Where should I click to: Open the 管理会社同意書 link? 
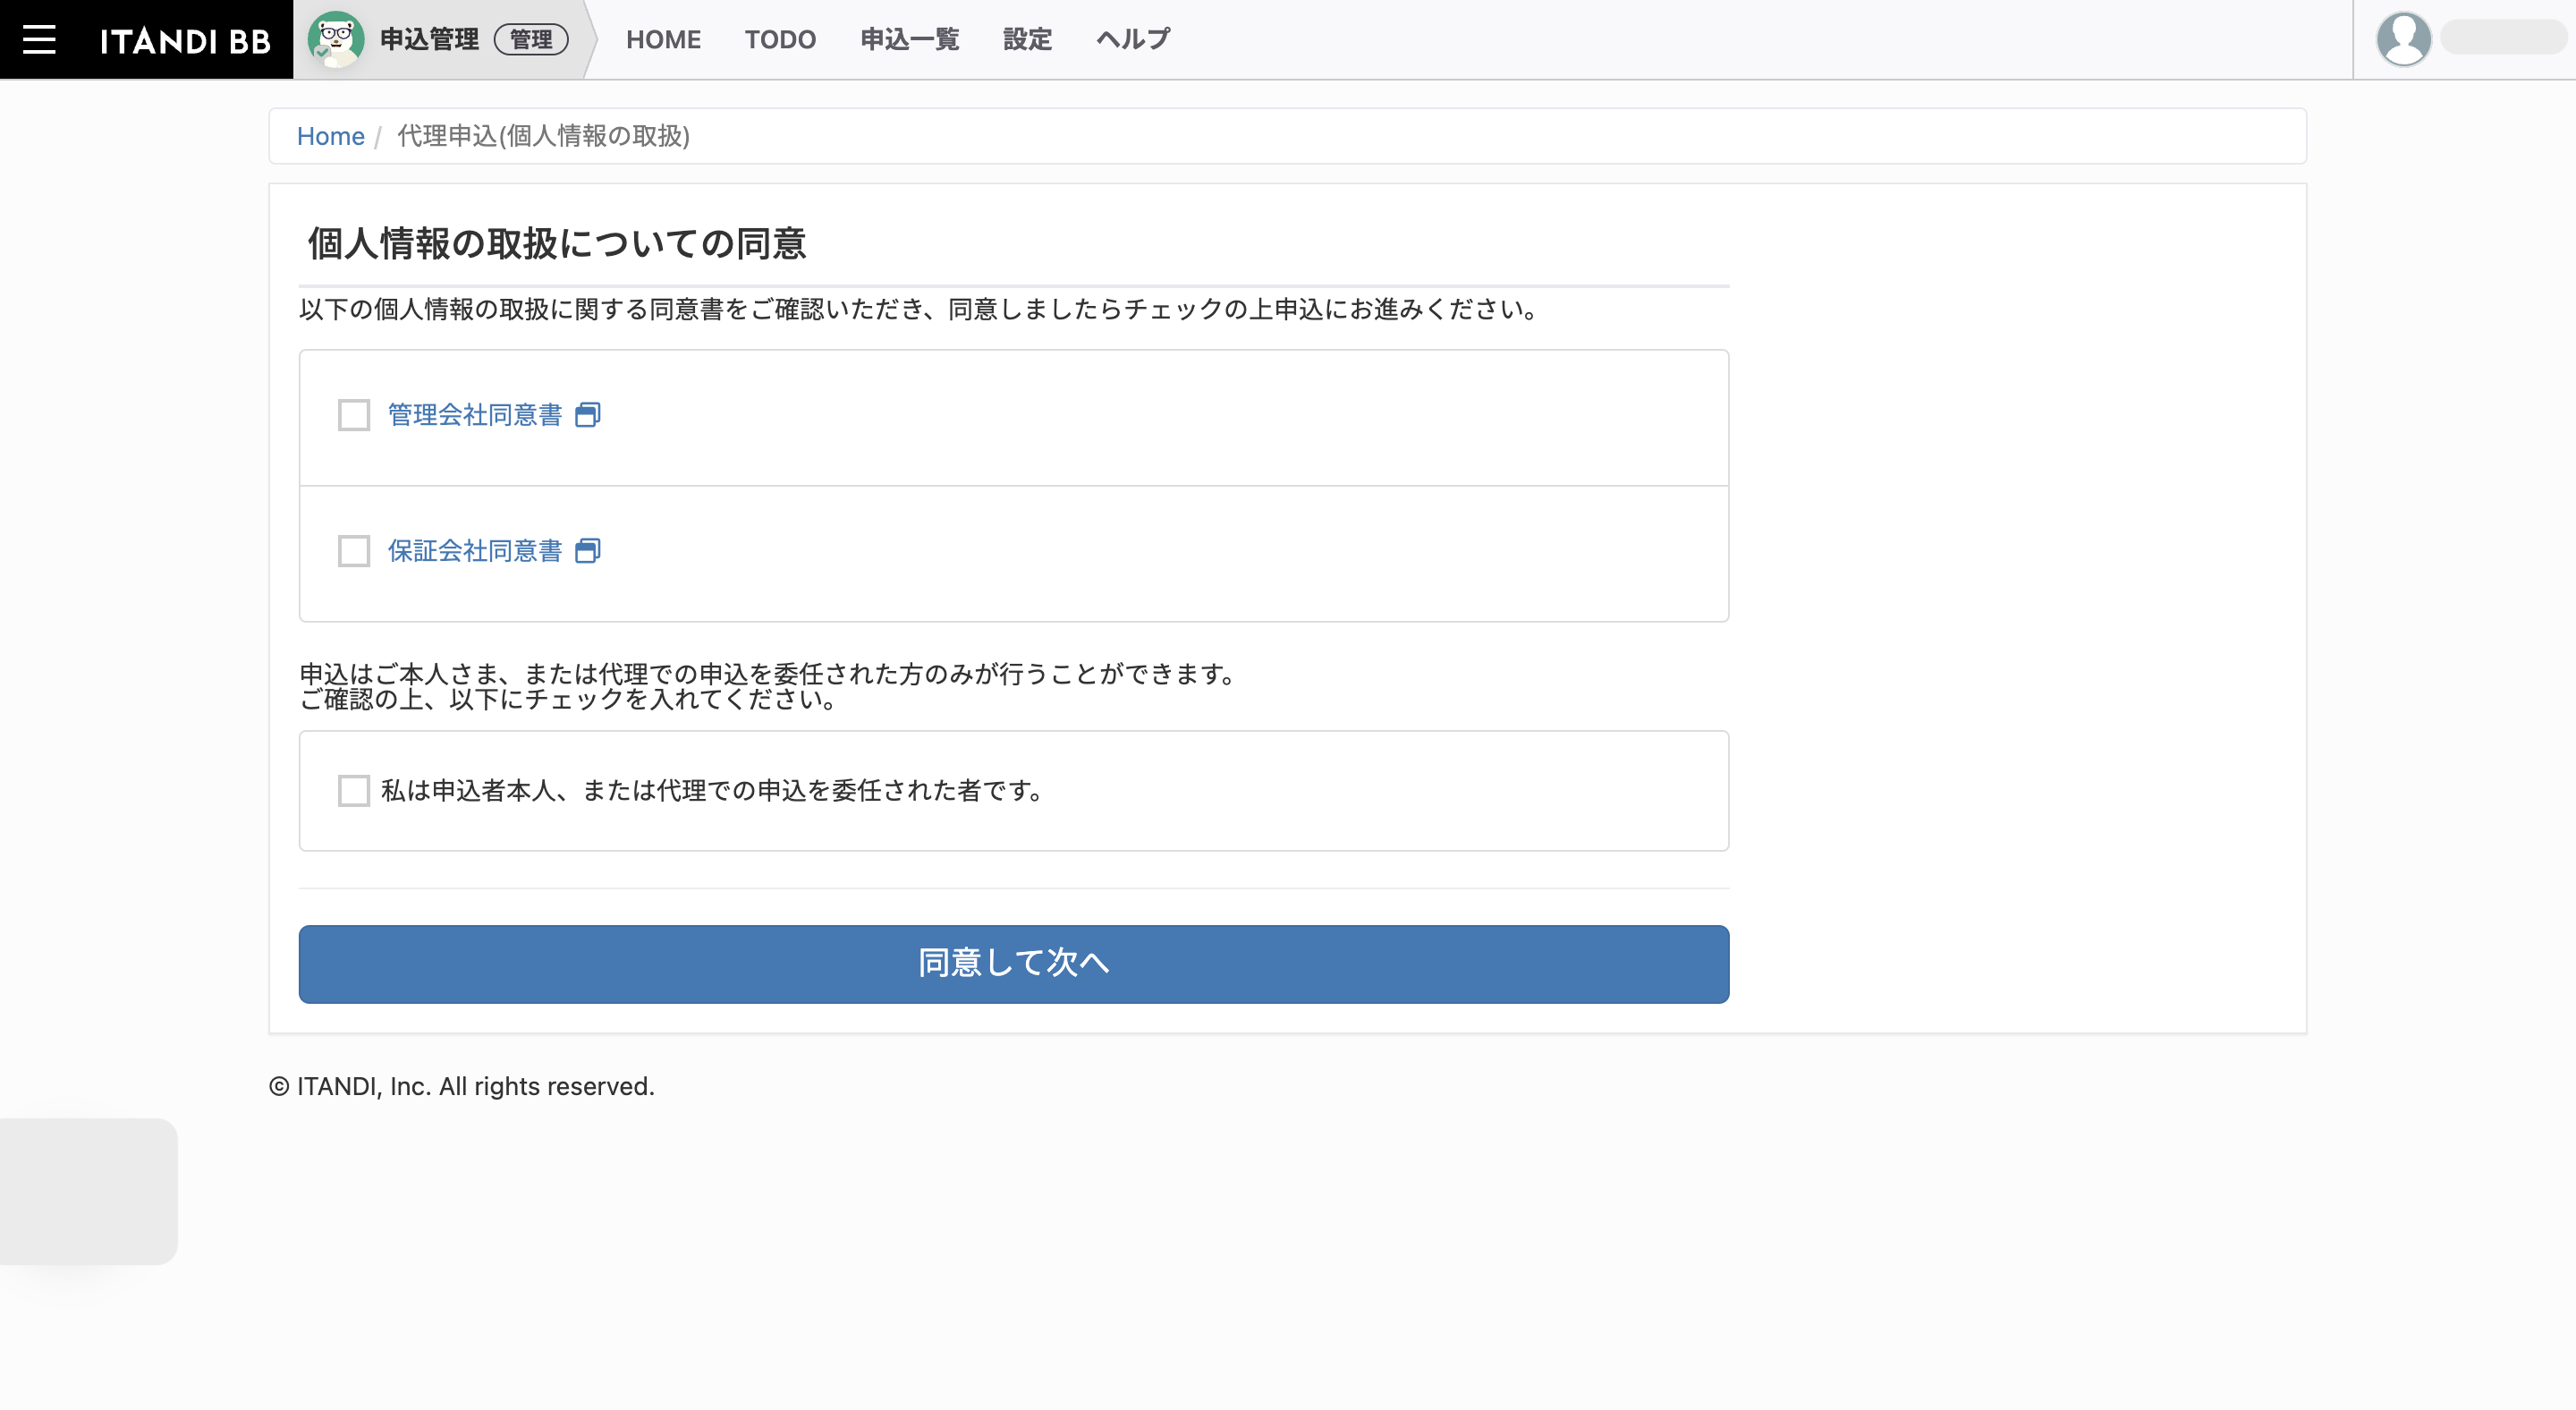[x=475, y=415]
